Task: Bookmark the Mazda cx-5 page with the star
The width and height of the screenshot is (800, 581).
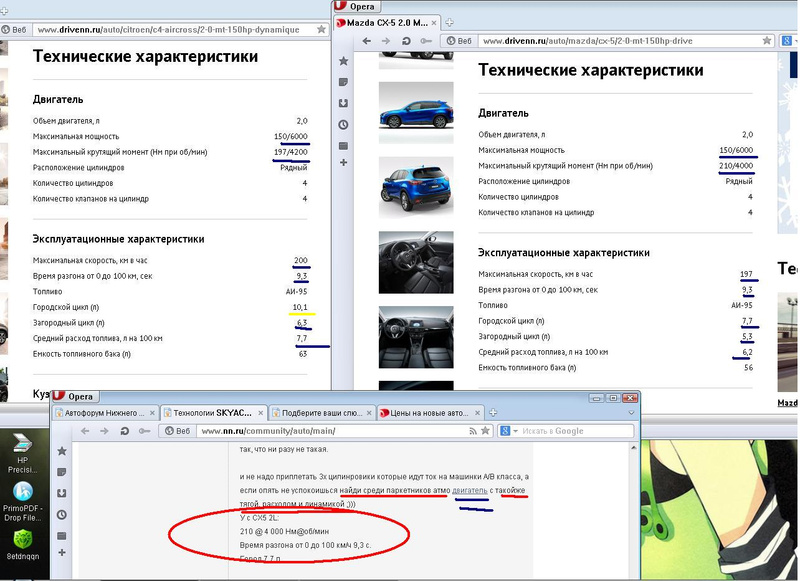Action: [766, 41]
